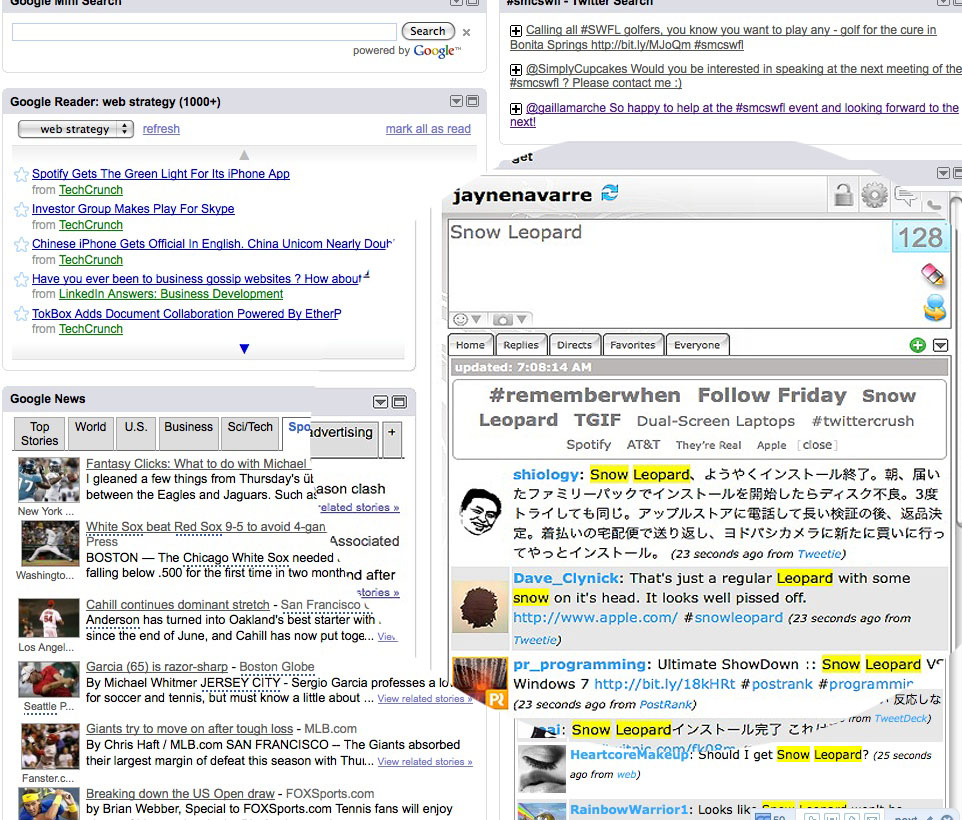This screenshot has height=820, width=962.
Task: Open the White Sox article thumbnail
Action: click(50, 543)
